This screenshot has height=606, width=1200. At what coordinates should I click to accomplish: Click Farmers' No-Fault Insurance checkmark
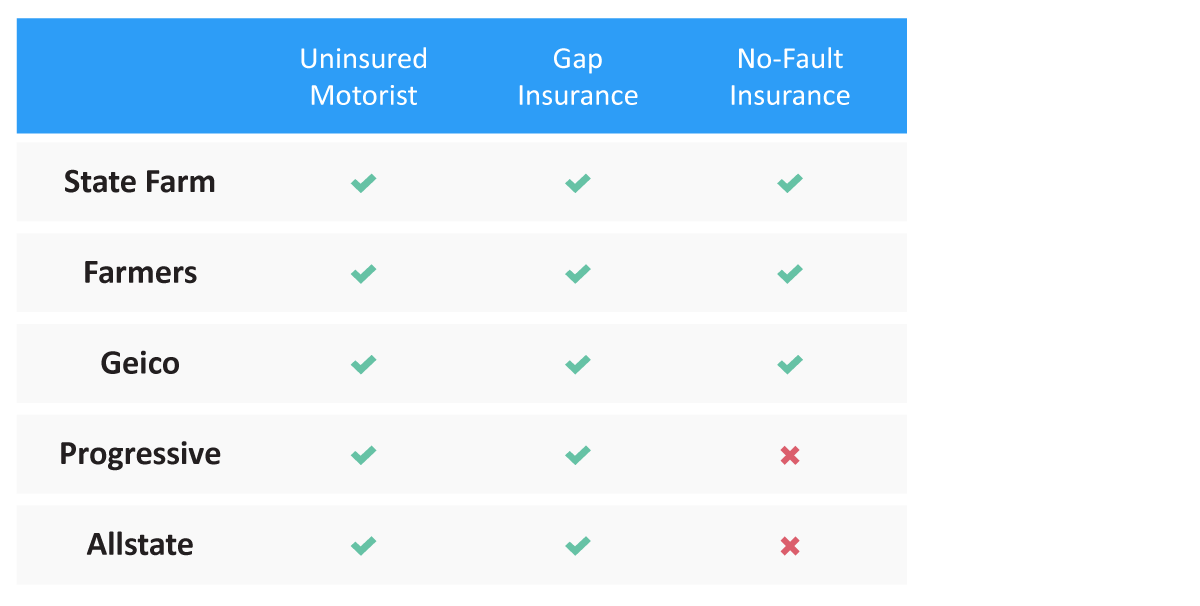click(790, 273)
